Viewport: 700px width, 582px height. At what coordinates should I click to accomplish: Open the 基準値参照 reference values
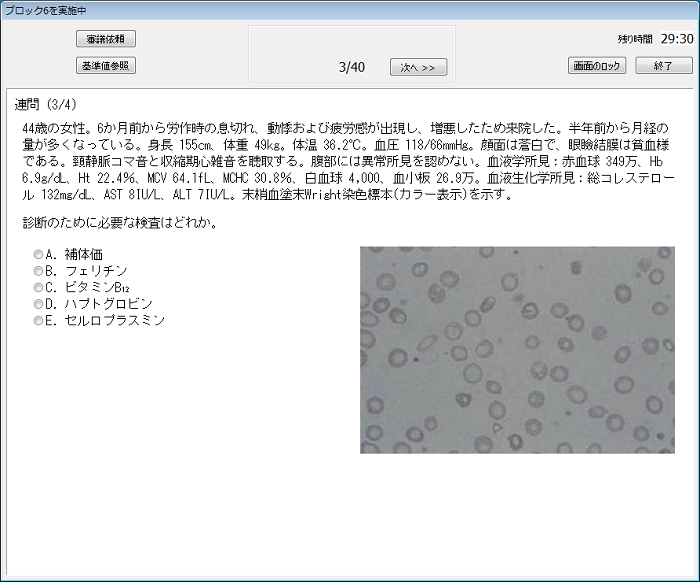pyautogui.click(x=106, y=66)
